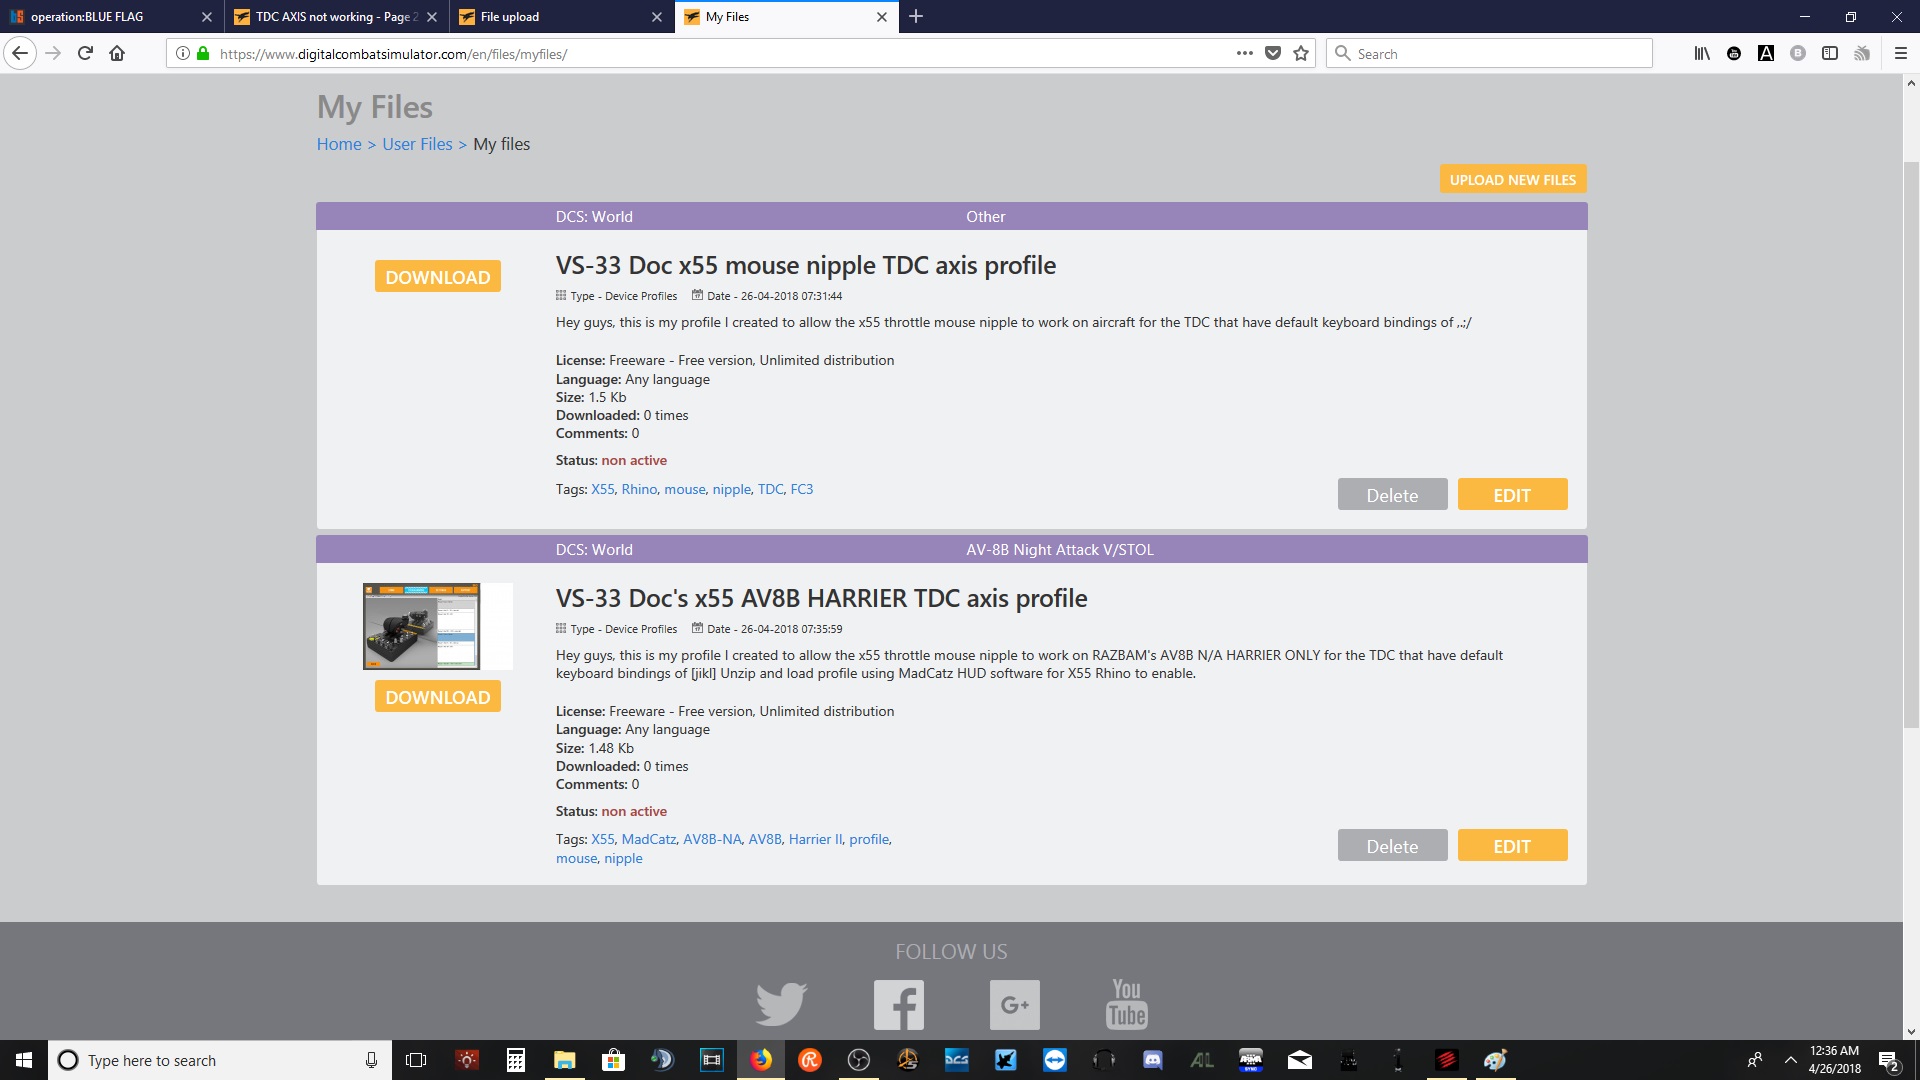This screenshot has height=1080, width=1920.
Task: View site security padlock info
Action: click(x=203, y=54)
